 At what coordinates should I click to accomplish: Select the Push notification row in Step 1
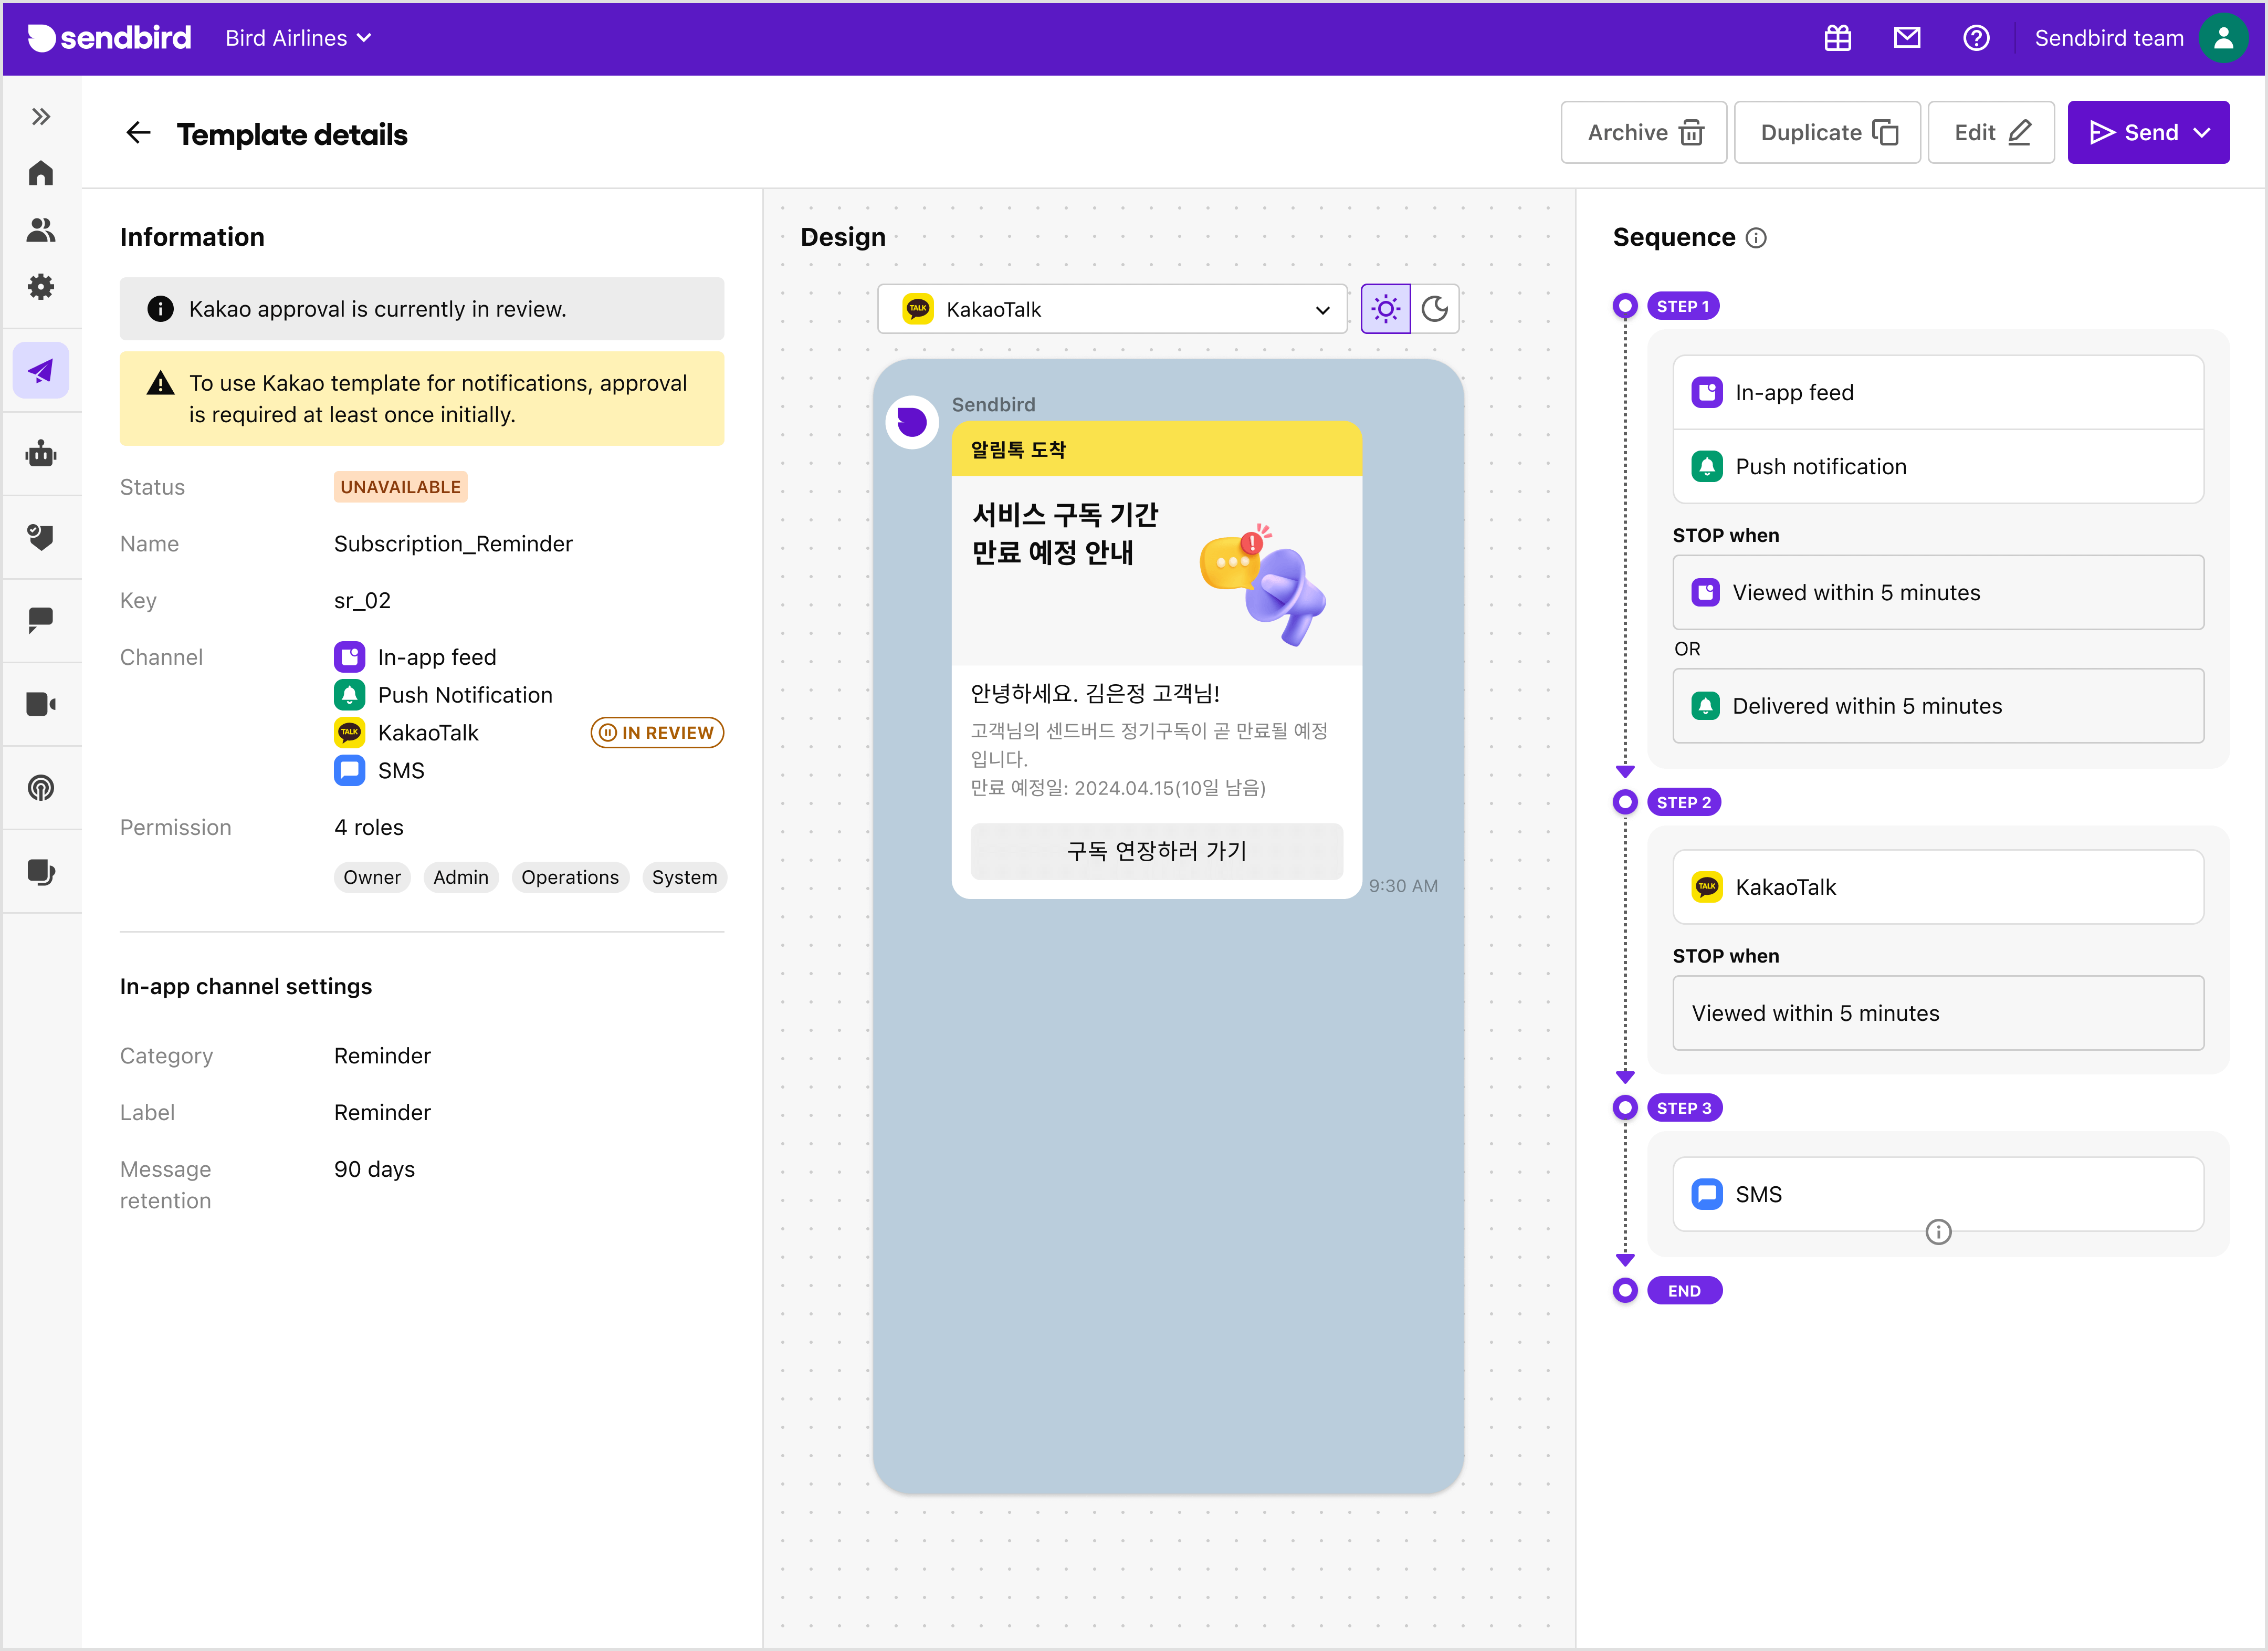pos(1937,467)
